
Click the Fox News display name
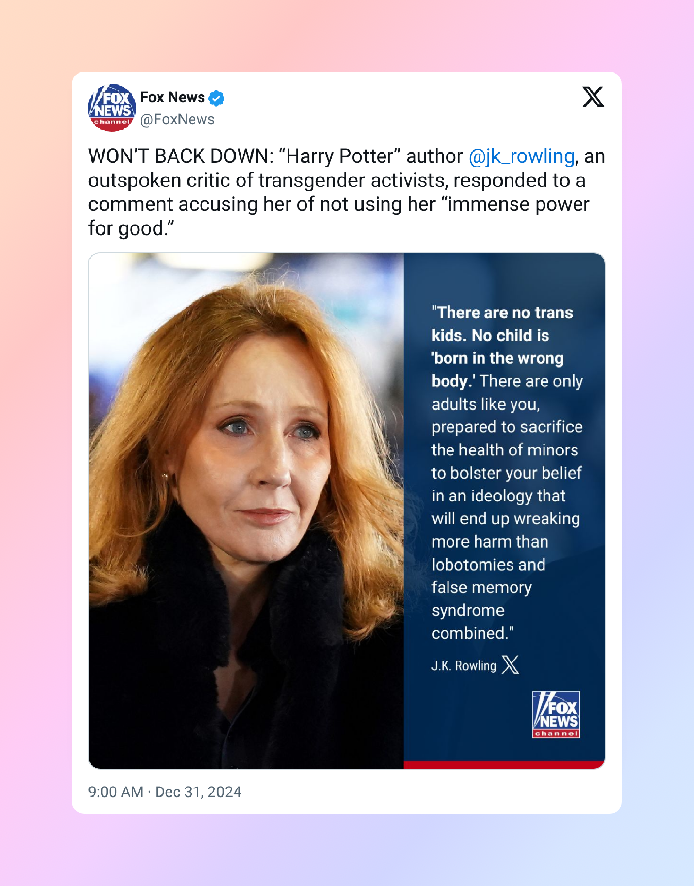[x=172, y=97]
